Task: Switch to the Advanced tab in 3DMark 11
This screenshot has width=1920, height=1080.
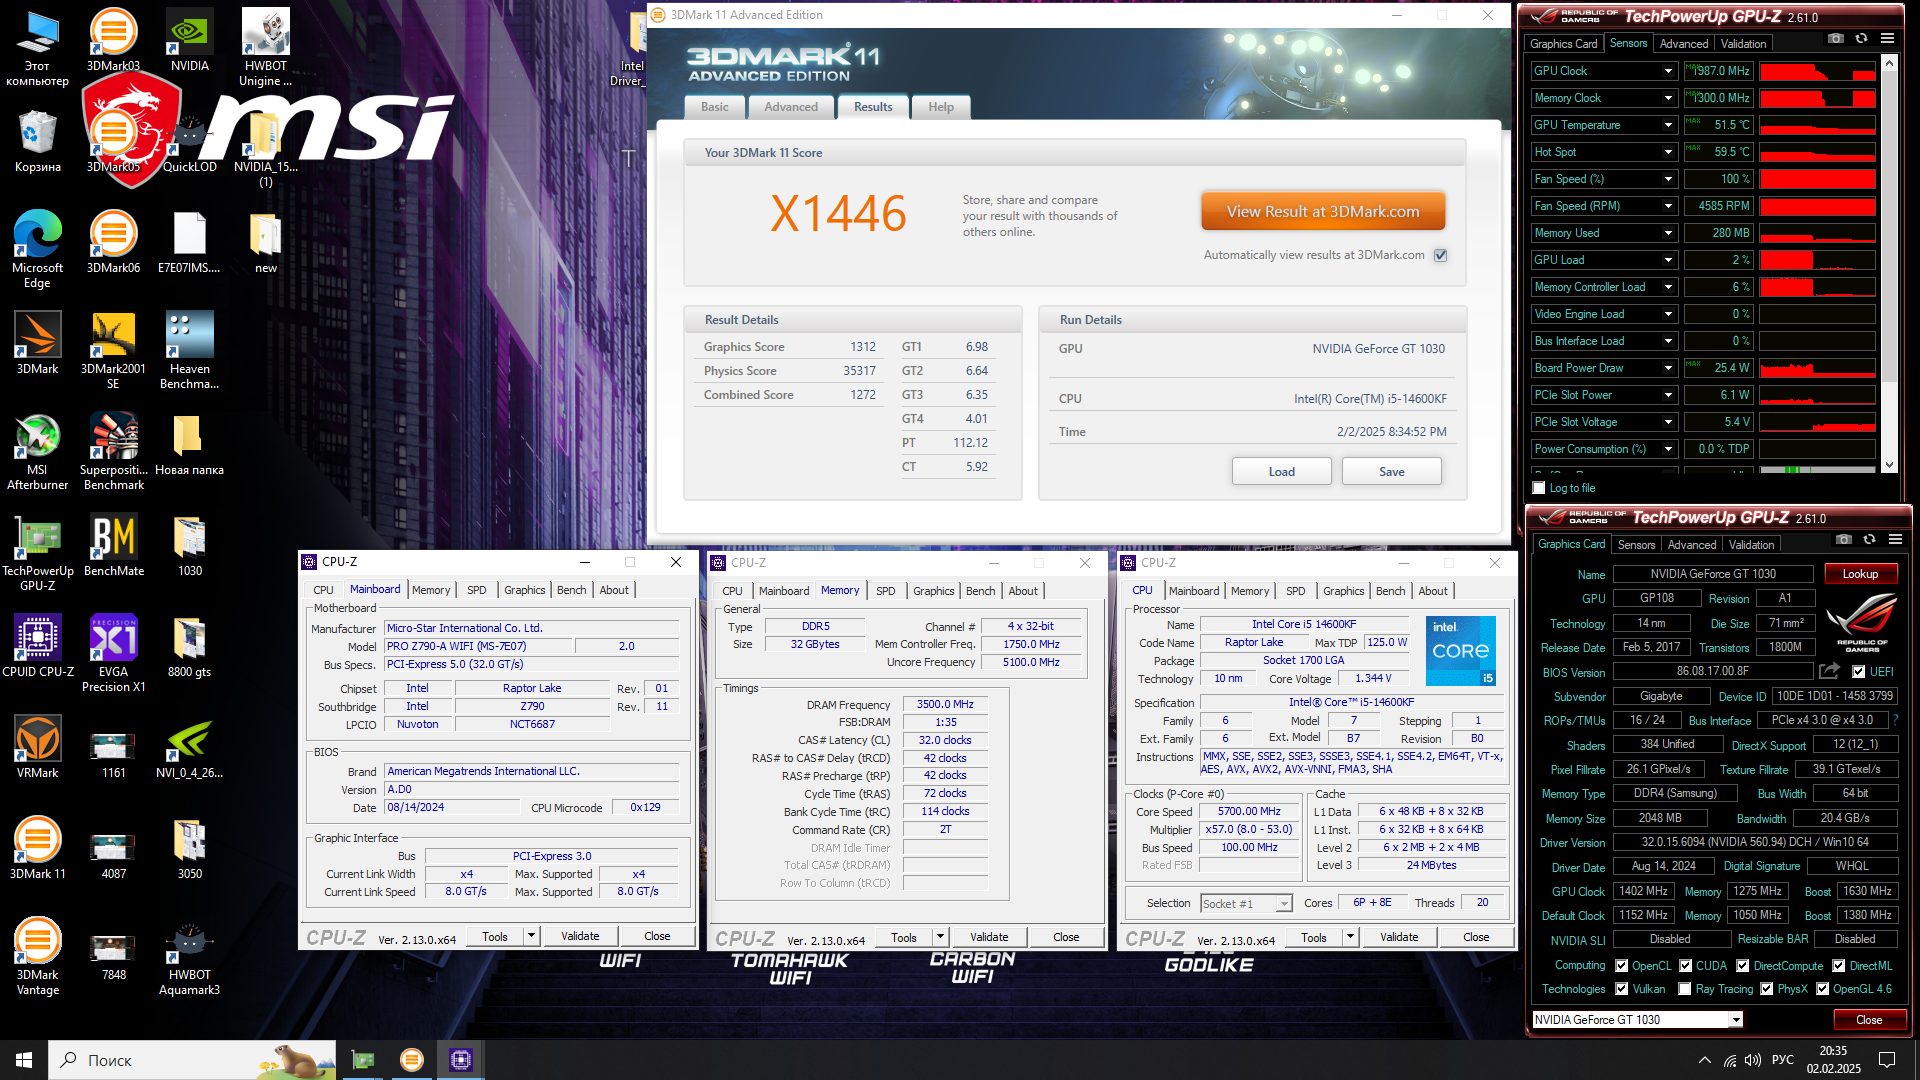Action: [x=791, y=107]
